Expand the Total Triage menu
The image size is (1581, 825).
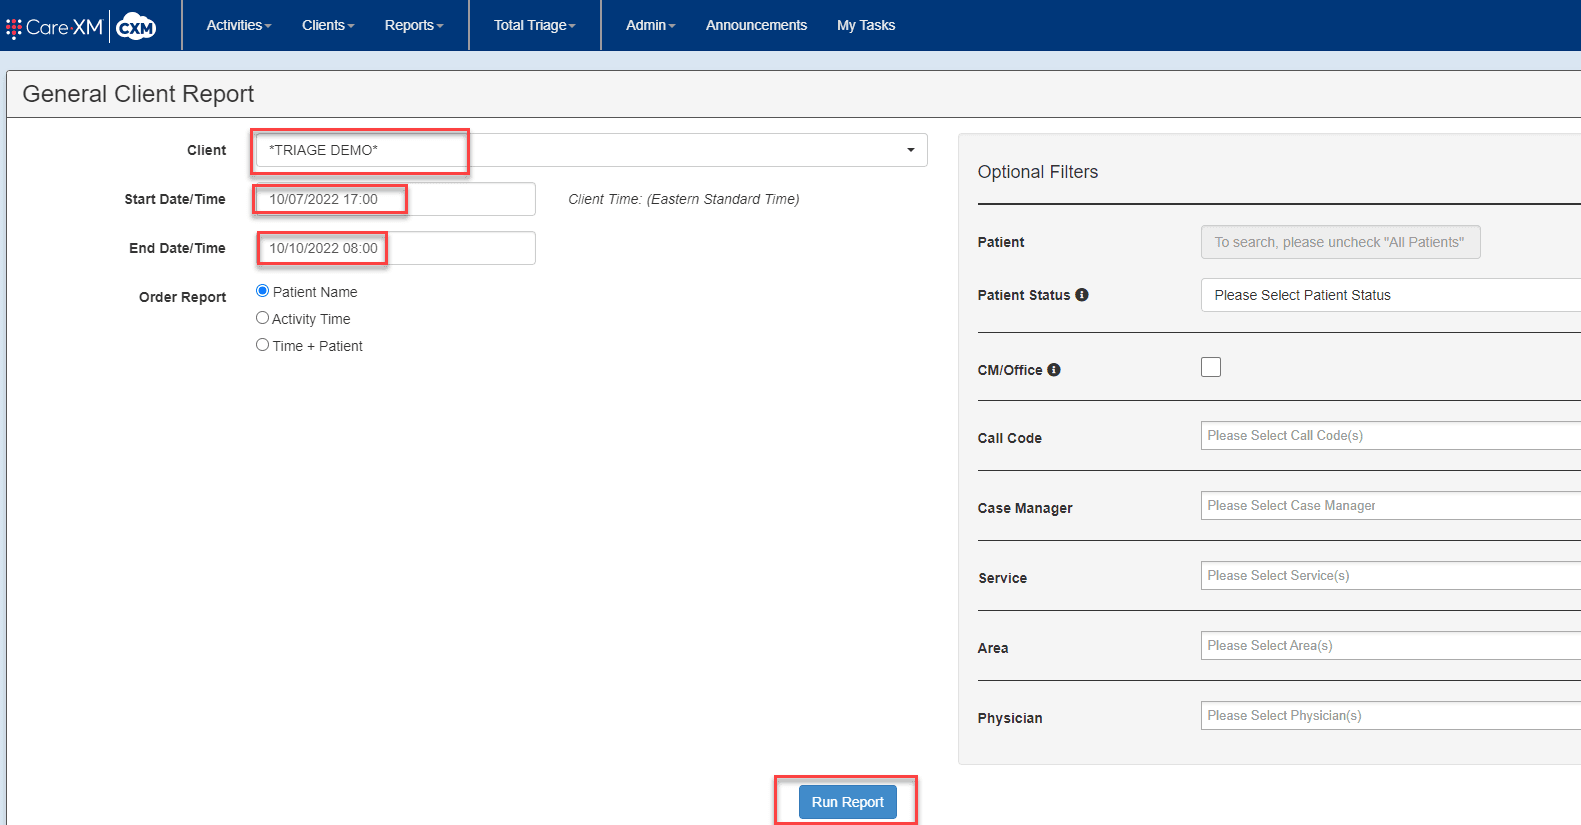point(534,25)
